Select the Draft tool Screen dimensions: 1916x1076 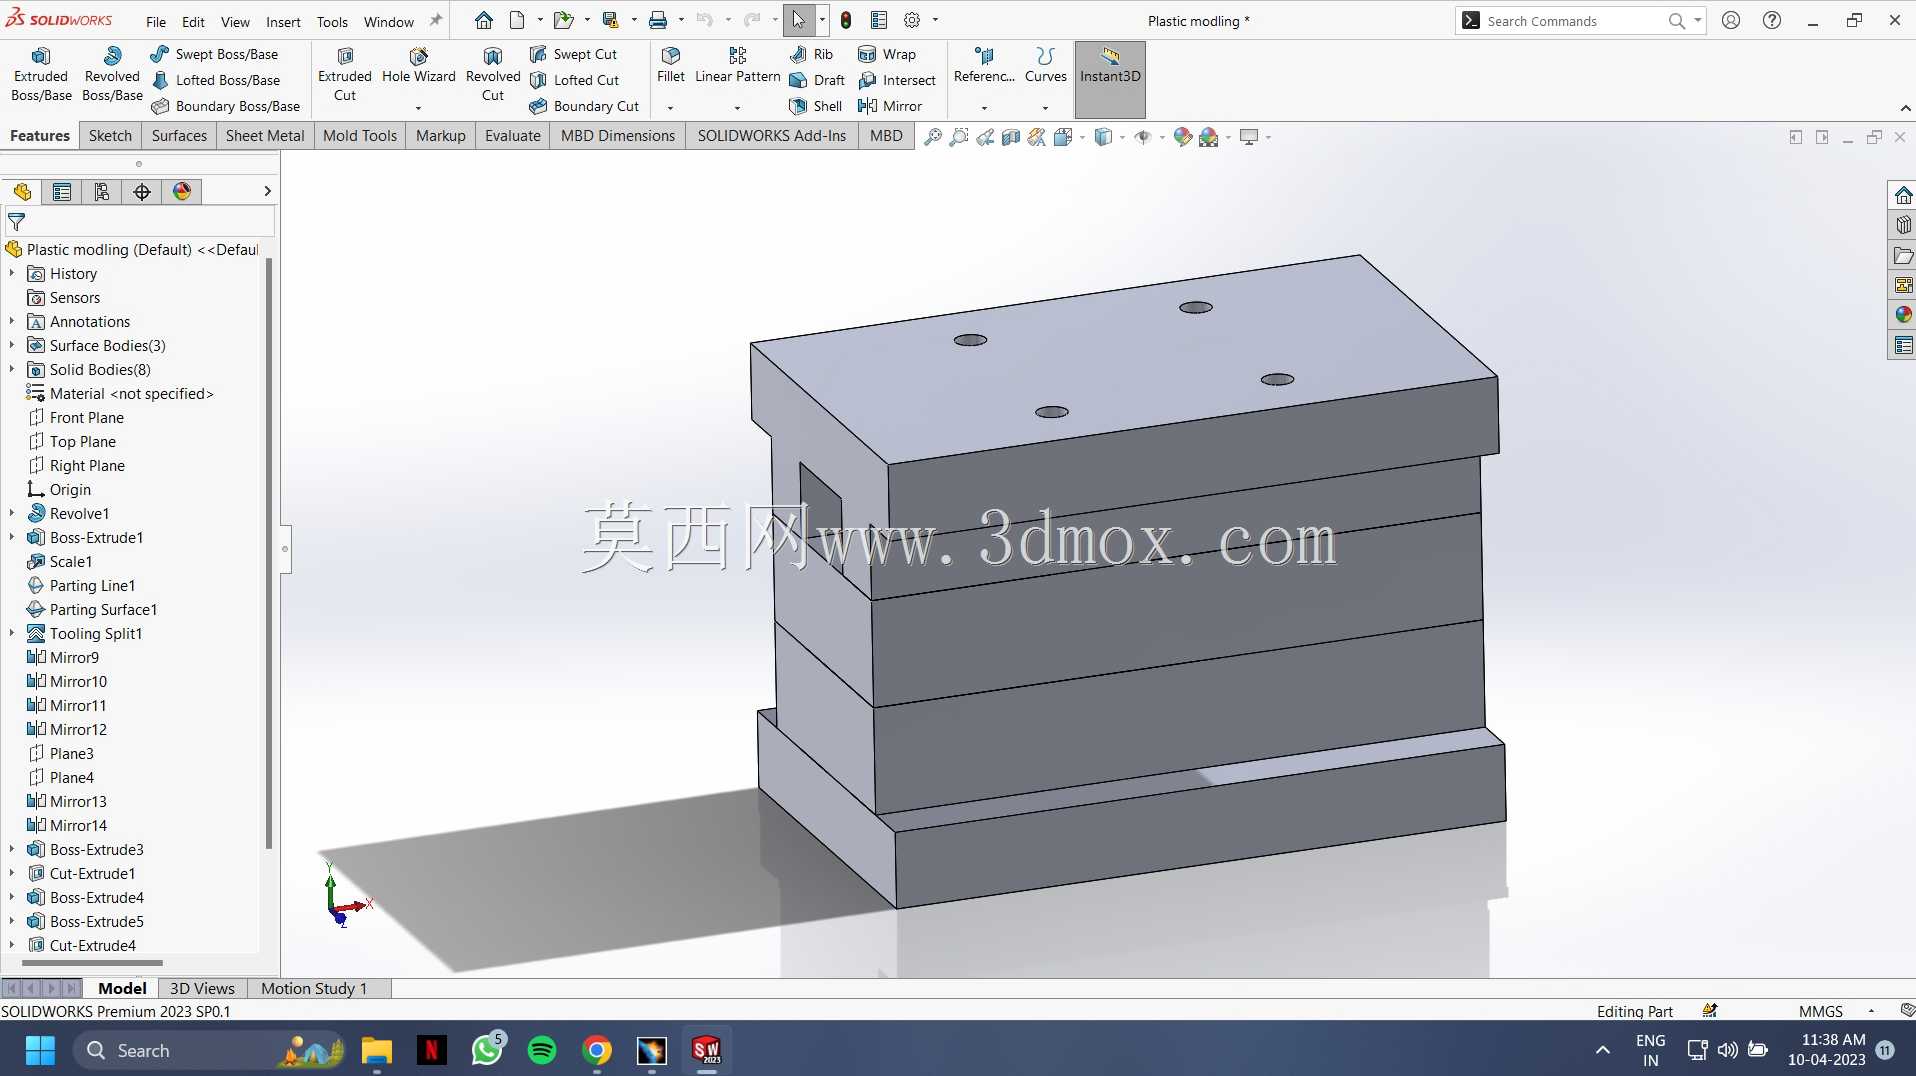(817, 80)
